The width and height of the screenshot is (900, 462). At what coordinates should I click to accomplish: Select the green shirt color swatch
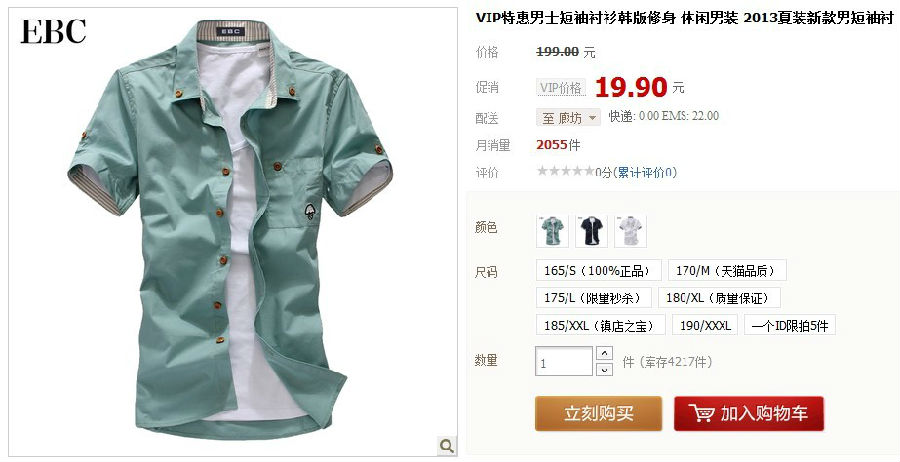pos(552,231)
